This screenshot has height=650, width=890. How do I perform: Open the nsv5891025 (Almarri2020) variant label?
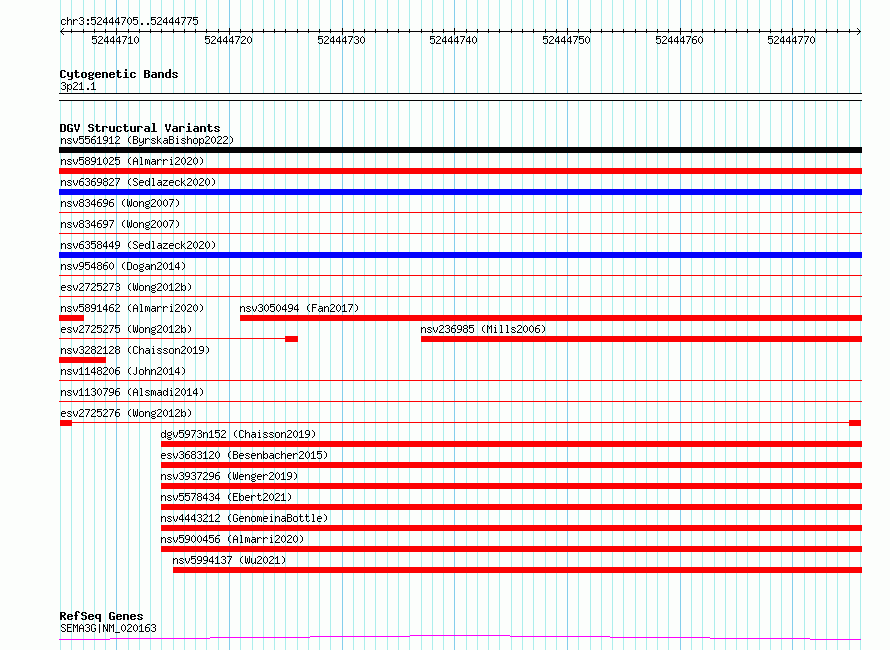point(132,161)
